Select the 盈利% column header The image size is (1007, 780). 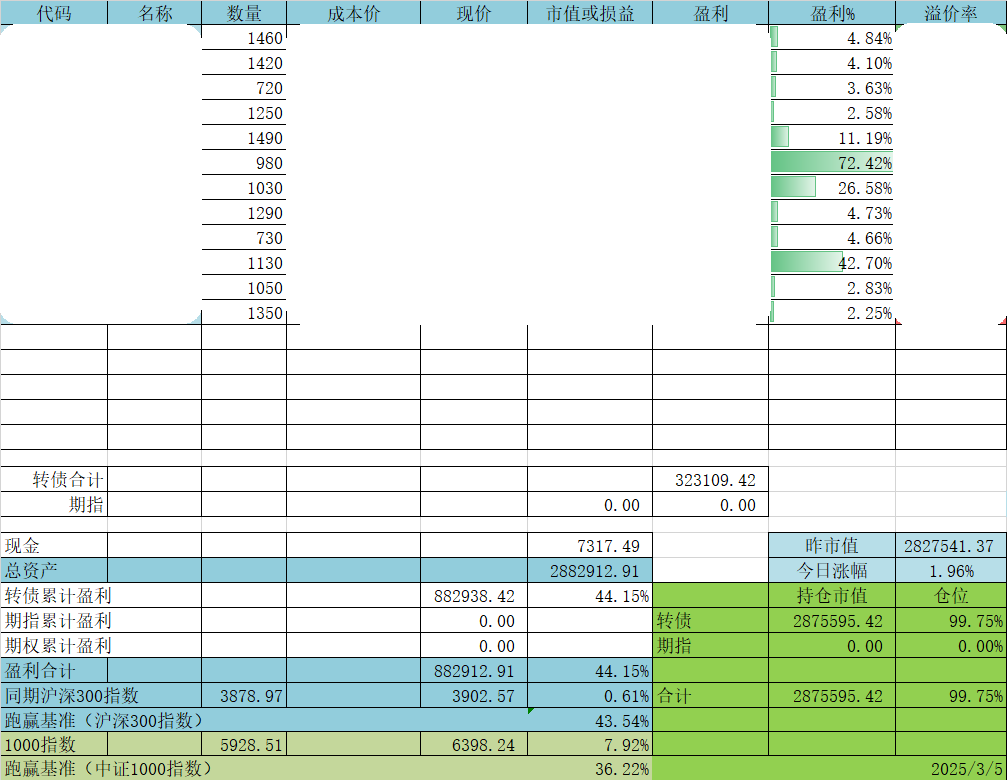point(832,13)
